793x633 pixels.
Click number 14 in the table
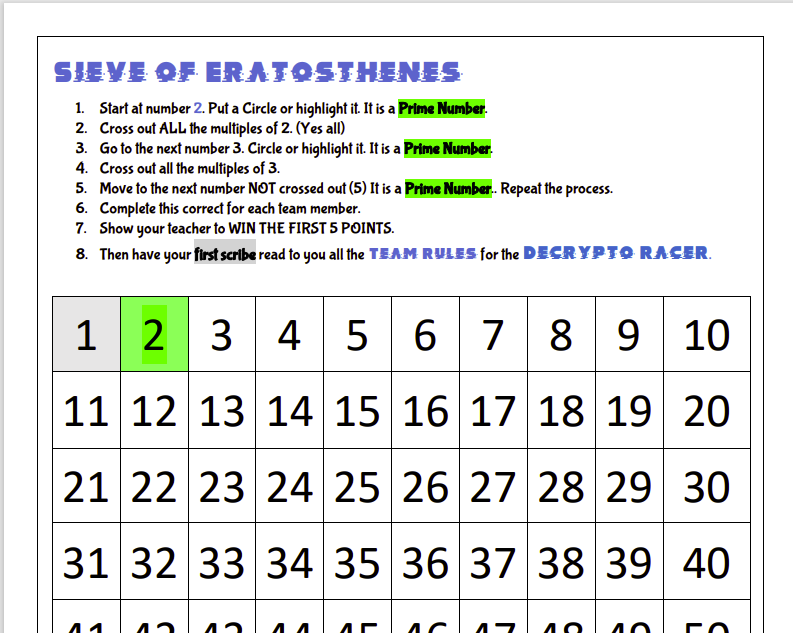click(290, 410)
